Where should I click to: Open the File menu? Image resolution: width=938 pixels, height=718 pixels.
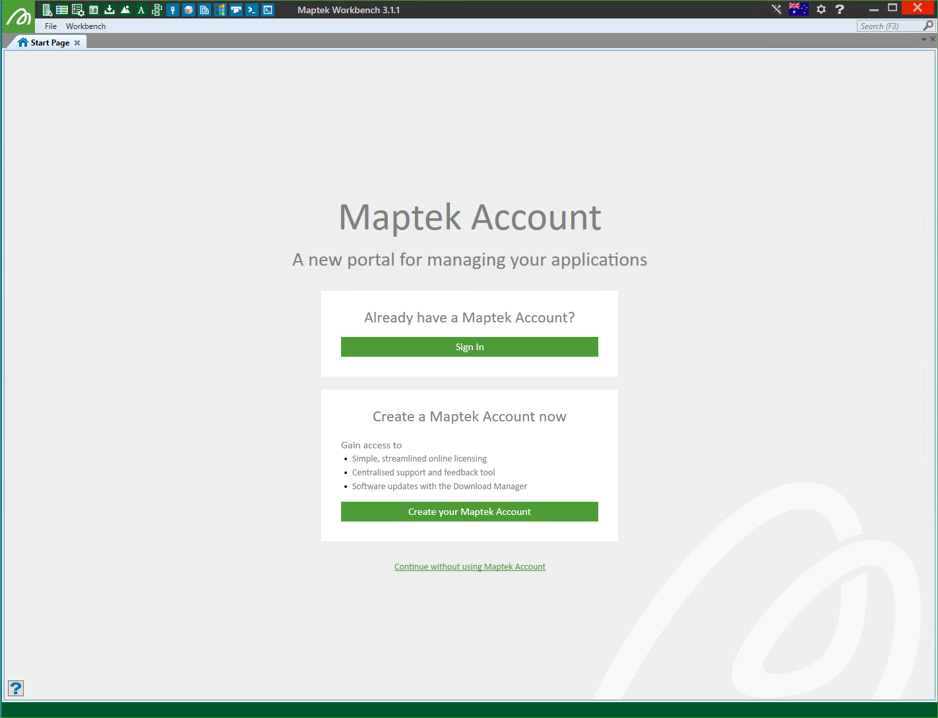50,26
